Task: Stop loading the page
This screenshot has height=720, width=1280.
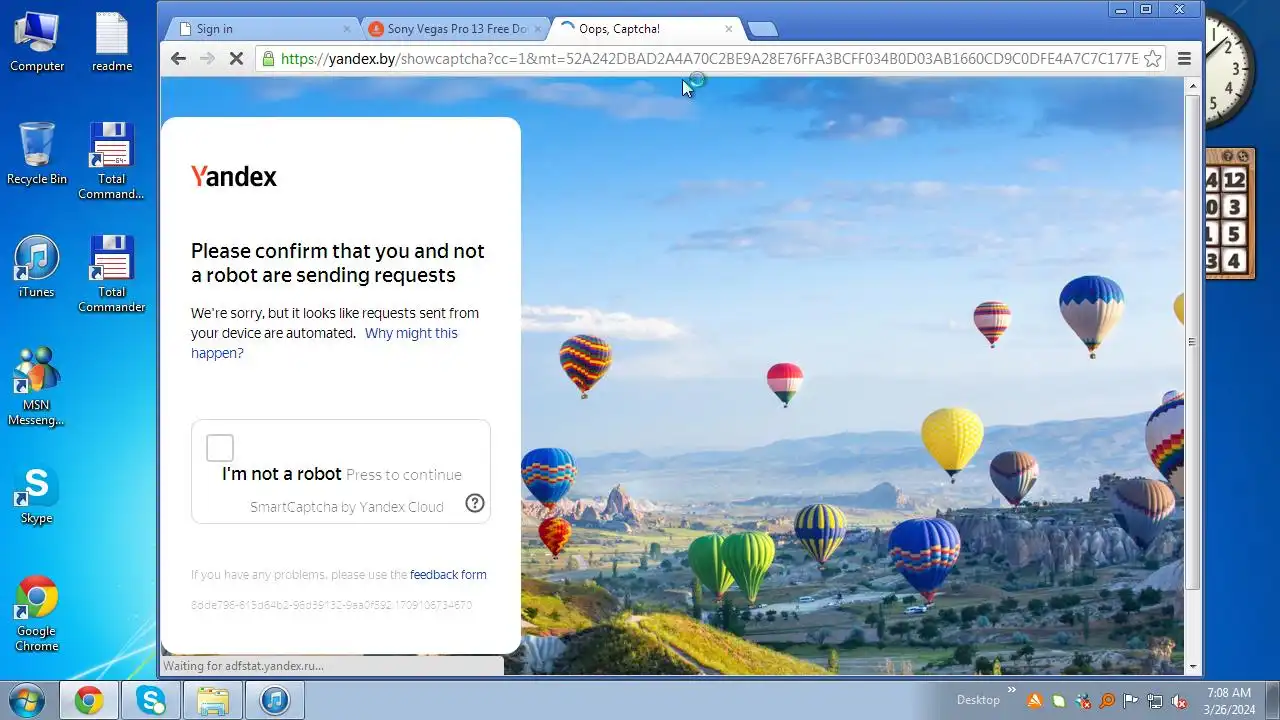Action: [x=237, y=58]
